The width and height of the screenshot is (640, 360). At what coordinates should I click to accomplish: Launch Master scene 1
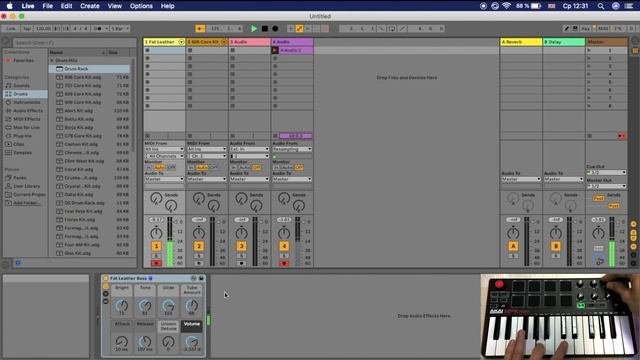[589, 50]
